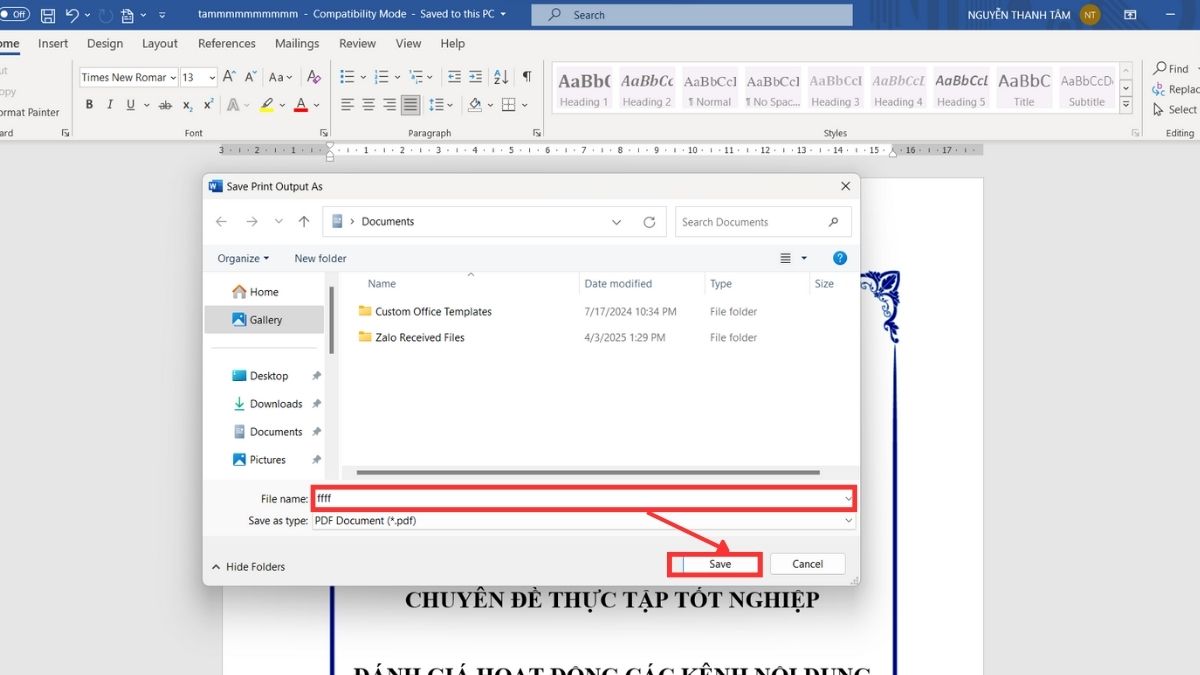1200x675 pixels.
Task: Apply Heading 1 style
Action: pos(584,90)
